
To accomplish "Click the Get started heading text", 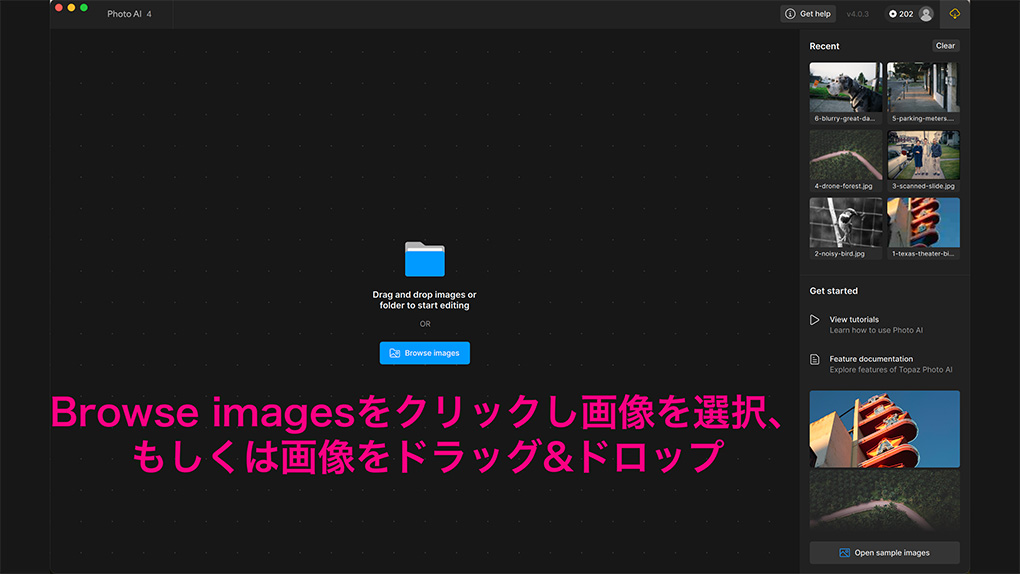I will pyautogui.click(x=833, y=291).
